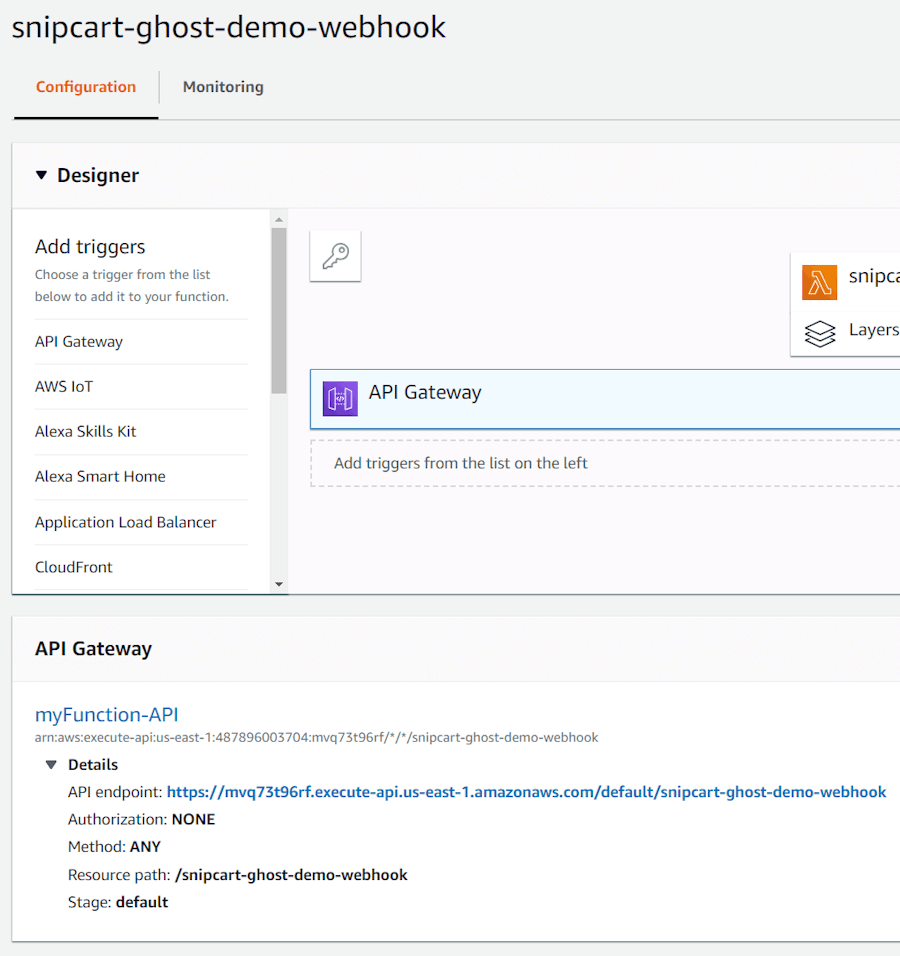Switch to the Configuration tab
Viewport: 900px width, 956px height.
86,87
